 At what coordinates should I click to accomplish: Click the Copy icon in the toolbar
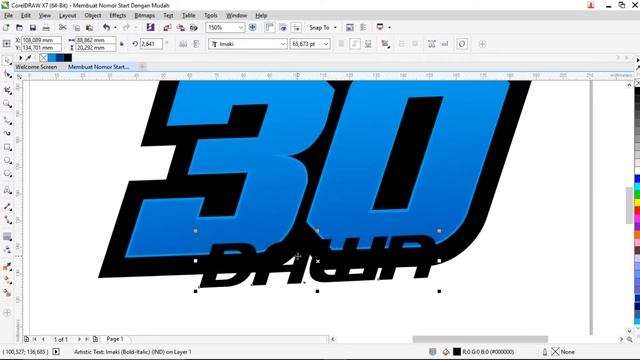[76, 27]
